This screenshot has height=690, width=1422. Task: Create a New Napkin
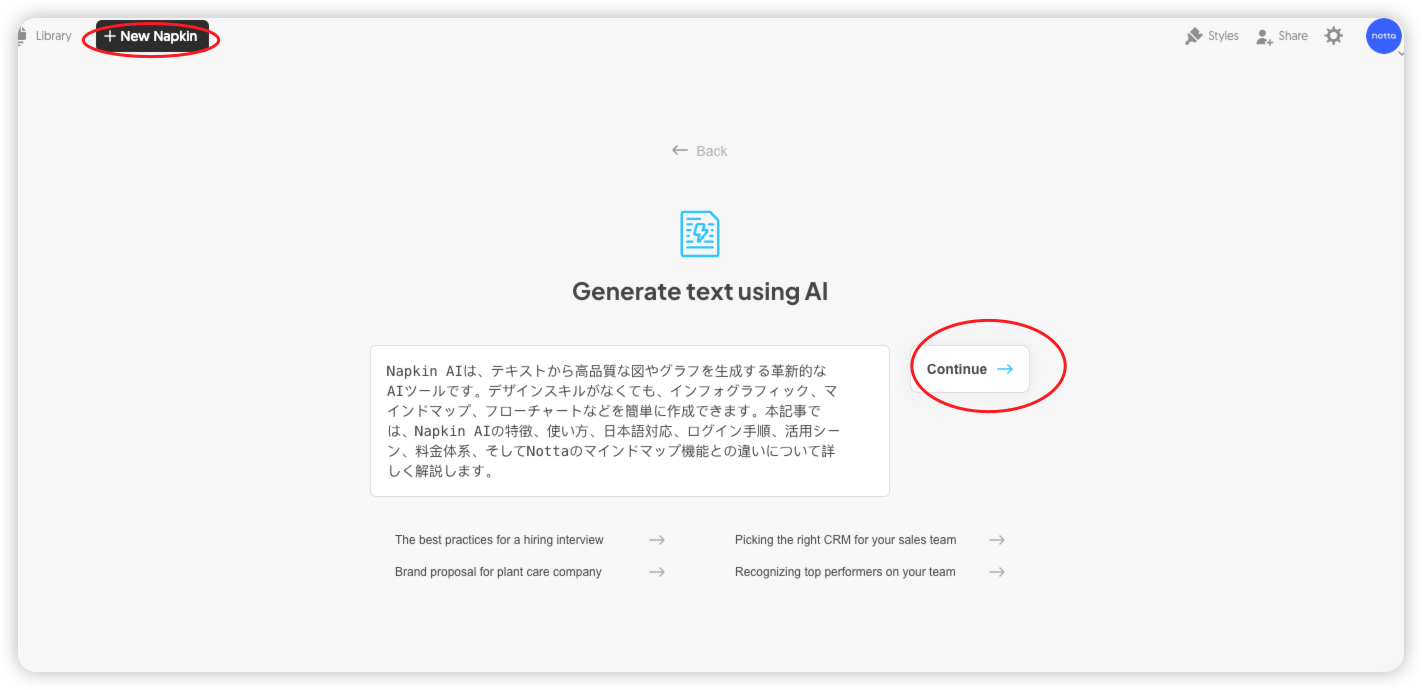tap(152, 36)
